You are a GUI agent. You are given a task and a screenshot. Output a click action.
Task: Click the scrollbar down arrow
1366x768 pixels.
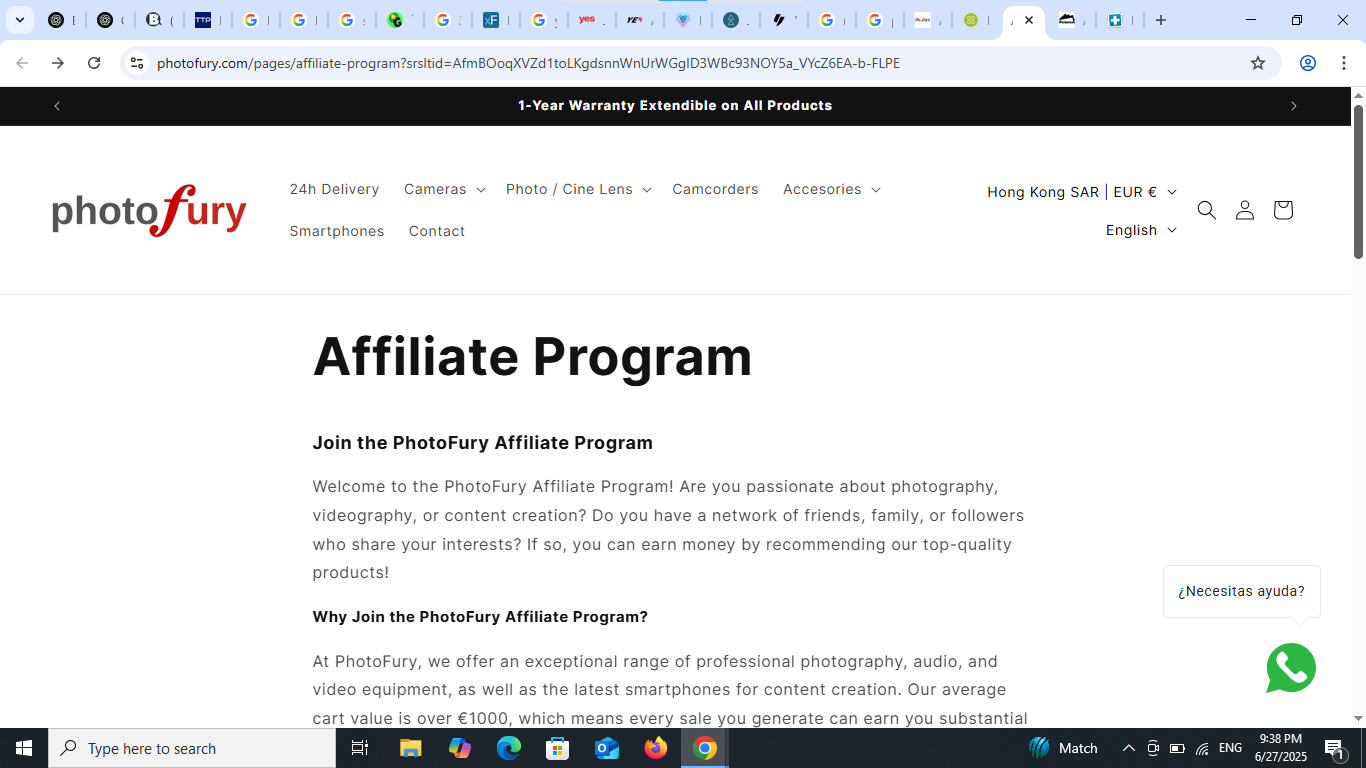[1358, 718]
